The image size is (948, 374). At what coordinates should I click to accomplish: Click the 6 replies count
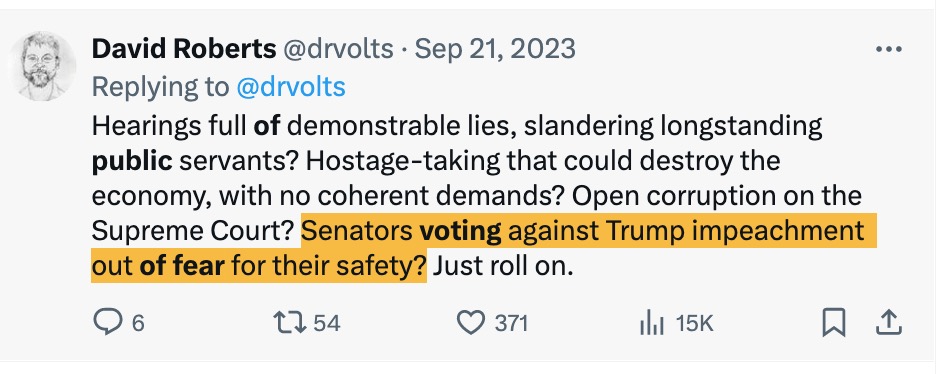point(138,324)
